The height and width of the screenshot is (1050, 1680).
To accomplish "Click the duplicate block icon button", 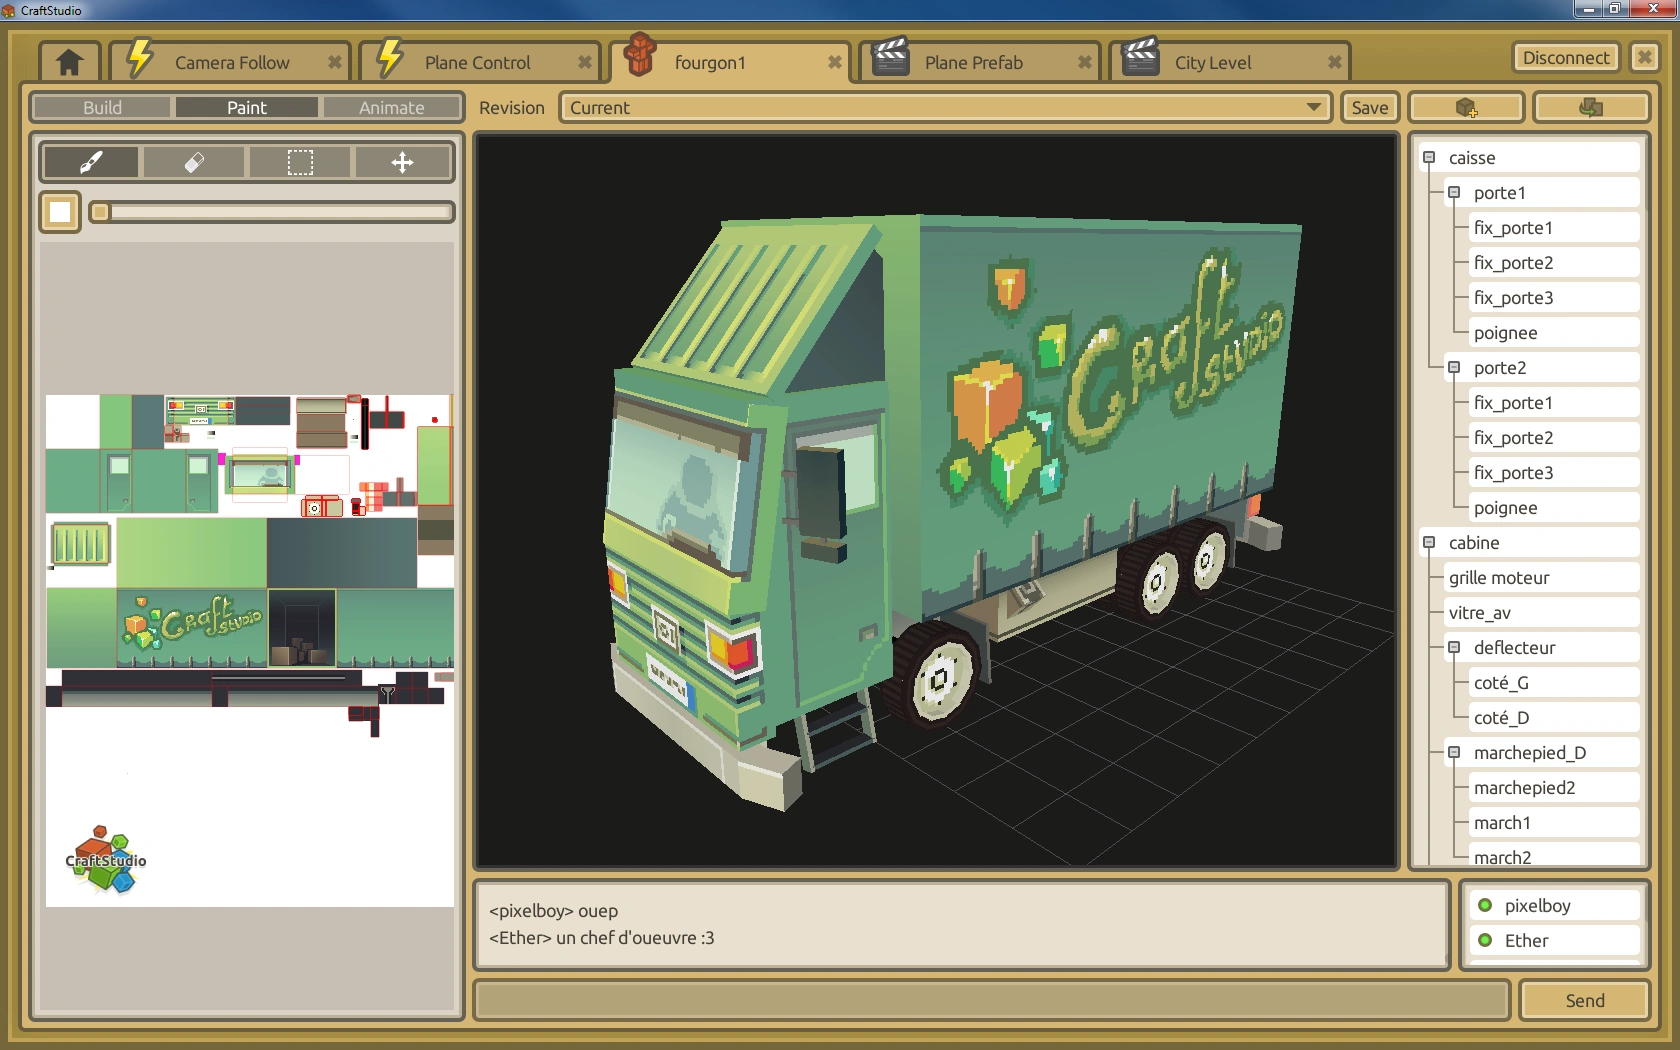I will click(1590, 107).
